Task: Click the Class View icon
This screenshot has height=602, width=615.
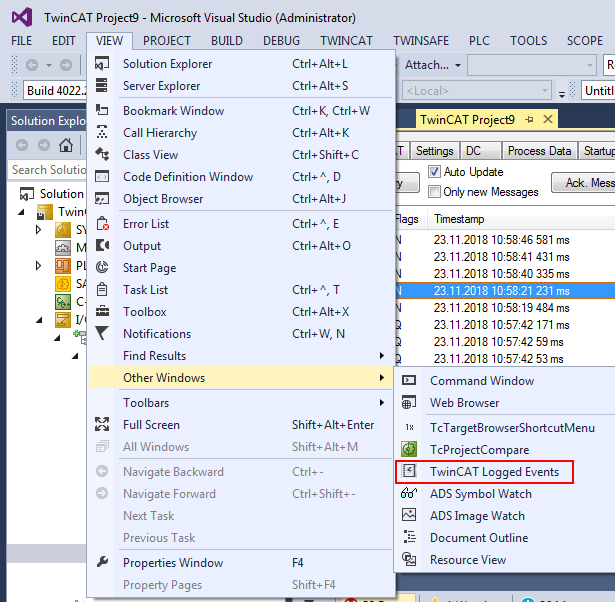Action: point(102,154)
